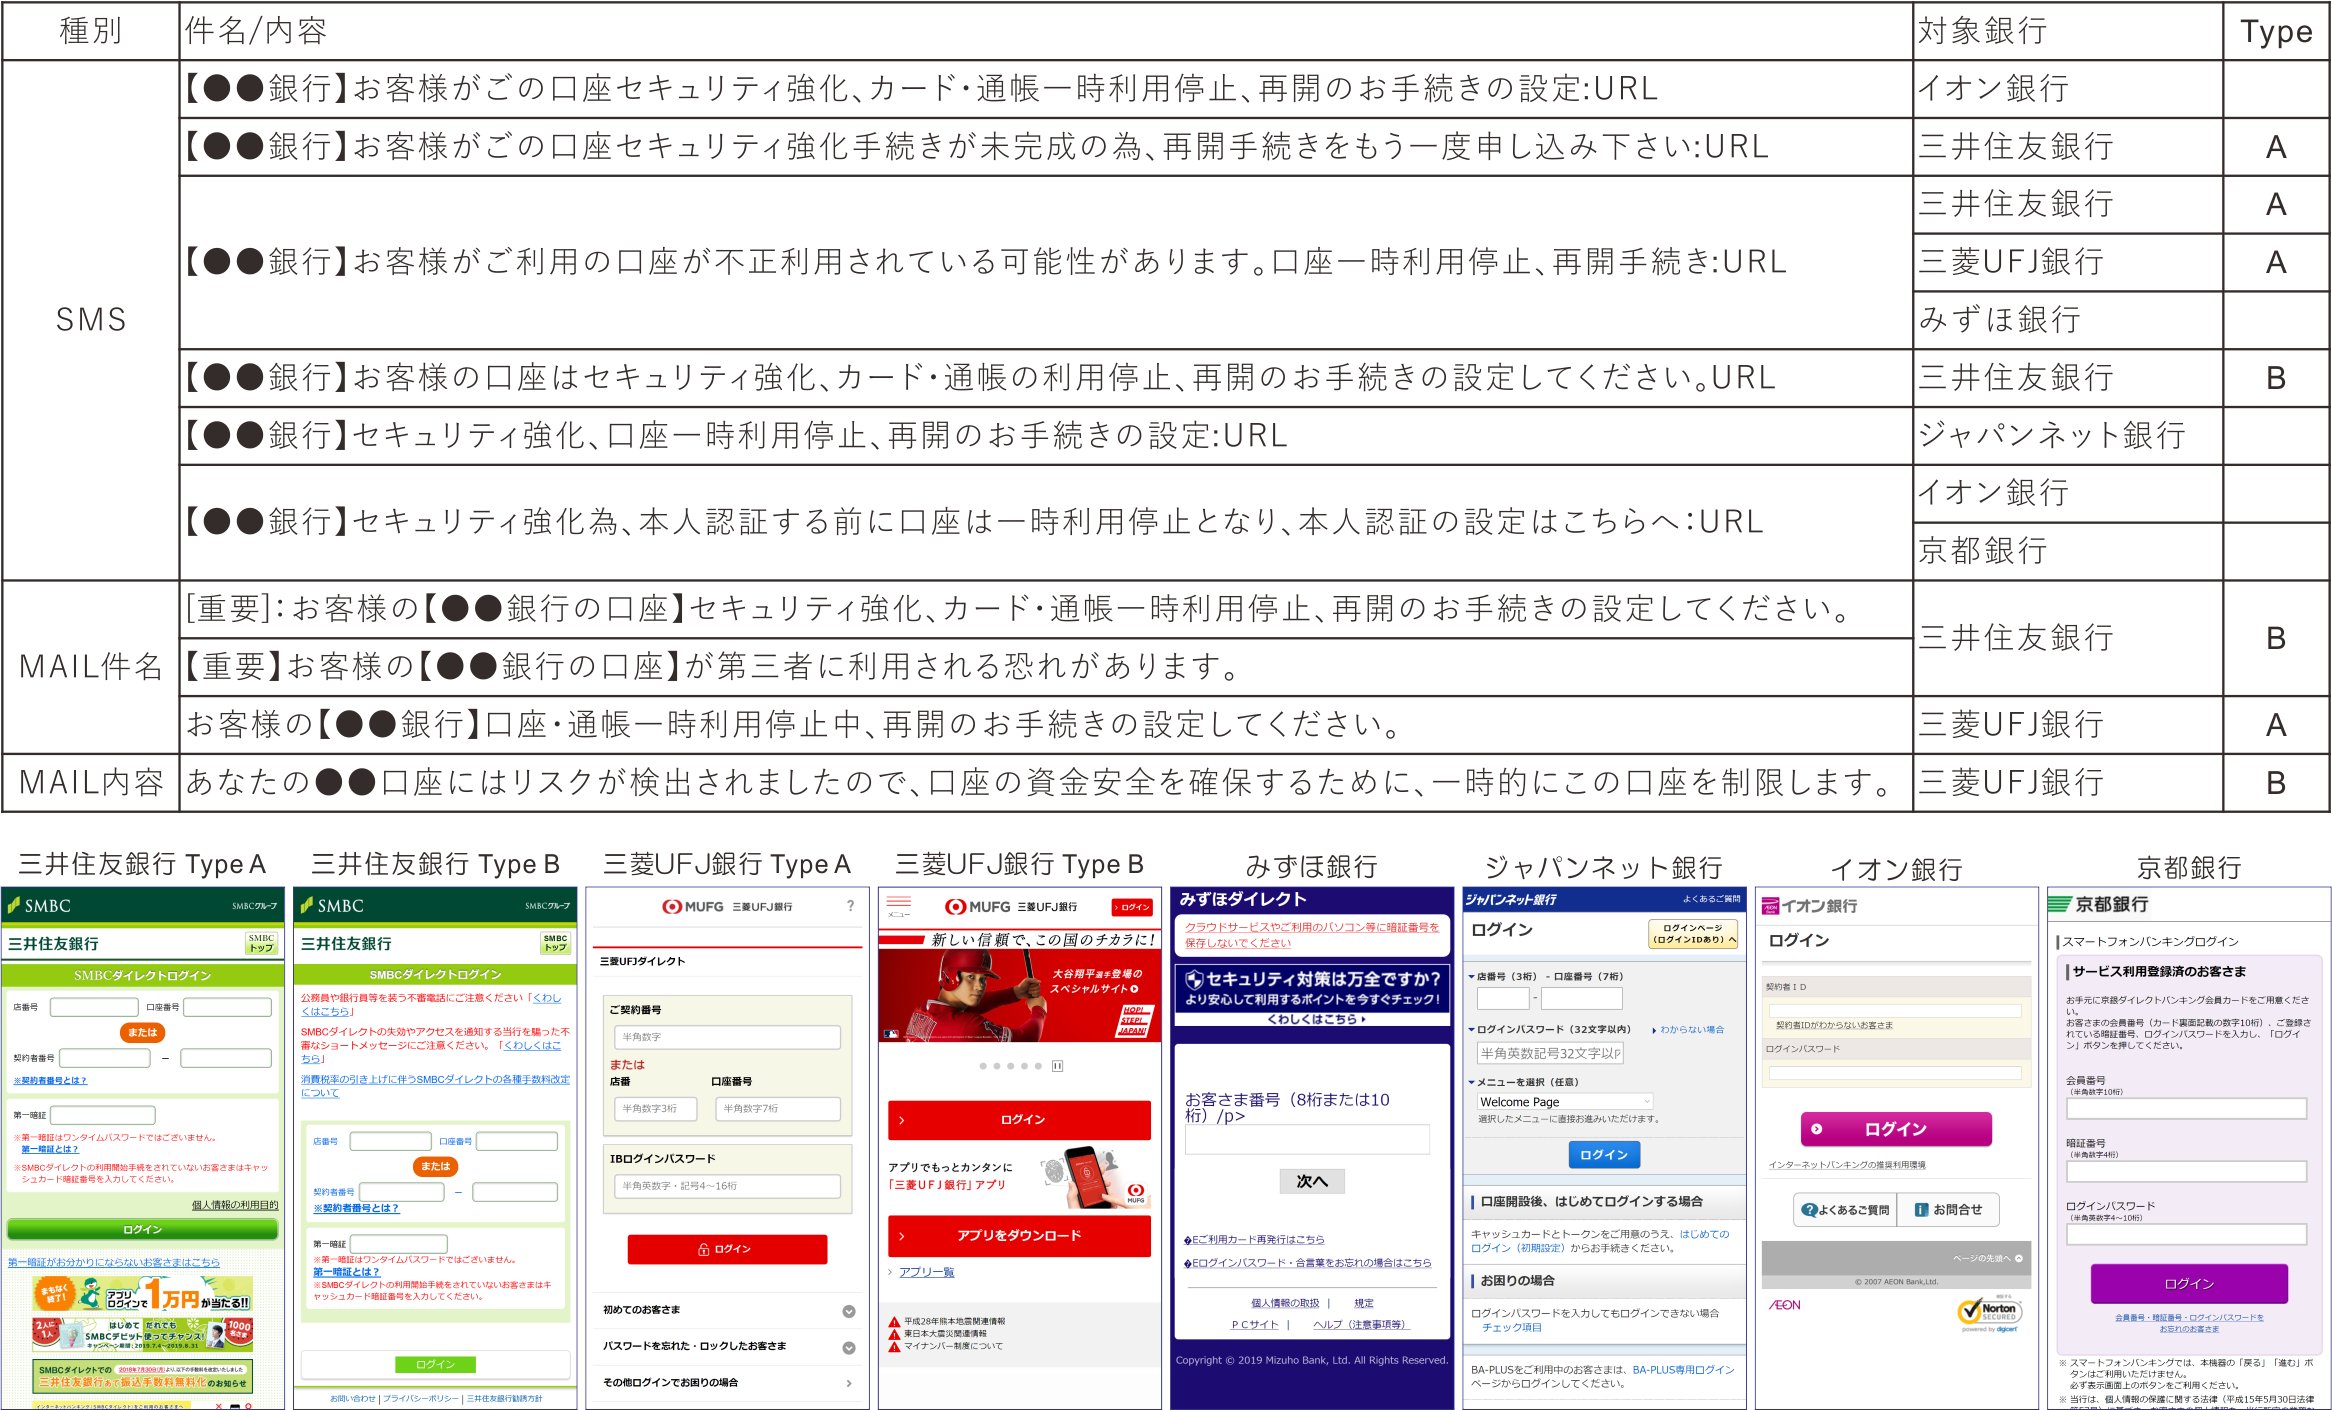The image size is (2332, 1410).
Task: Click the MUFG app phone image
Action: point(1093,1177)
